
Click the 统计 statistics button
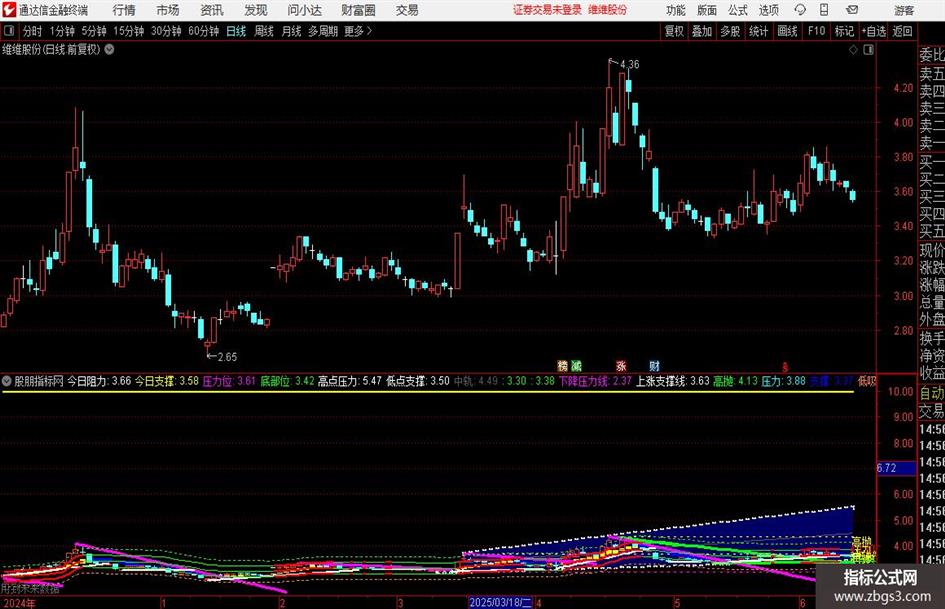(758, 31)
